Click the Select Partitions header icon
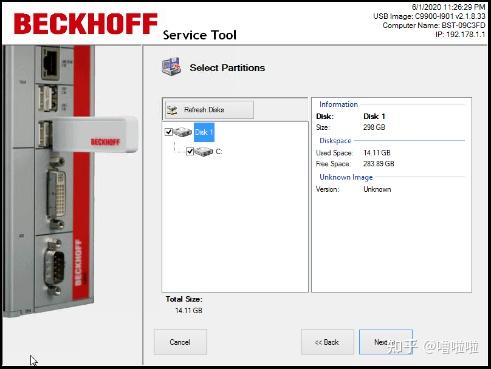This screenshot has height=369, width=491. pyautogui.click(x=171, y=66)
